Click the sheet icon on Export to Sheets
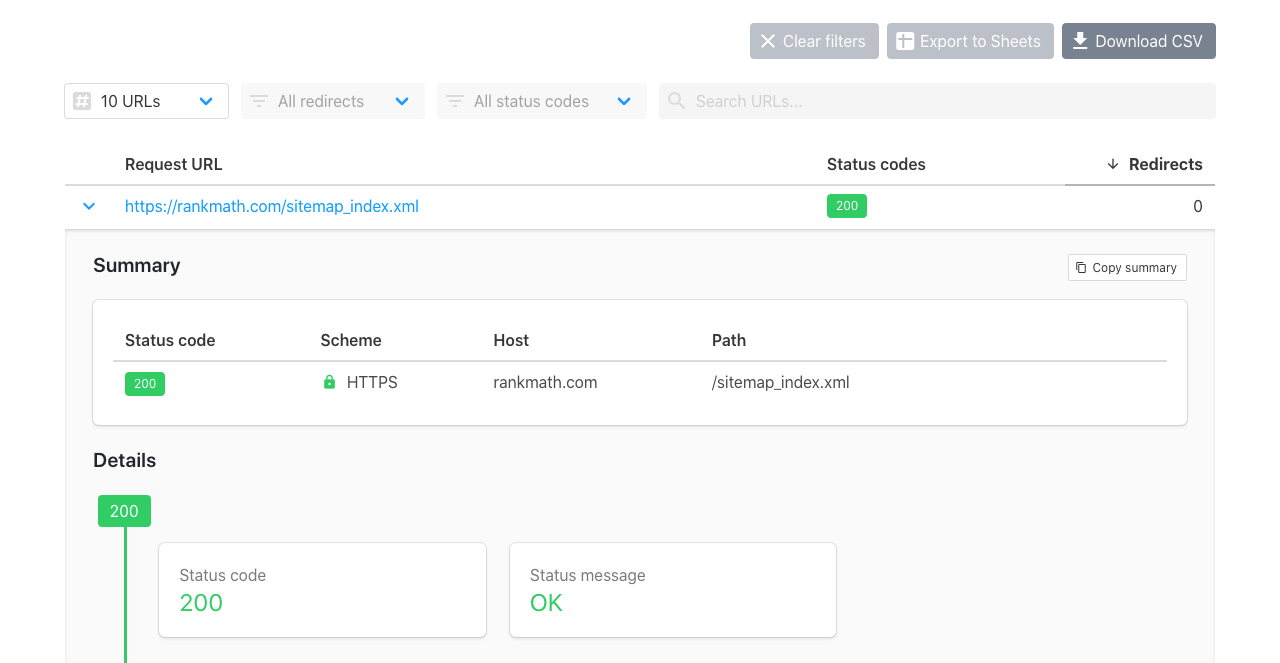The height and width of the screenshot is (663, 1280). pyautogui.click(x=905, y=41)
